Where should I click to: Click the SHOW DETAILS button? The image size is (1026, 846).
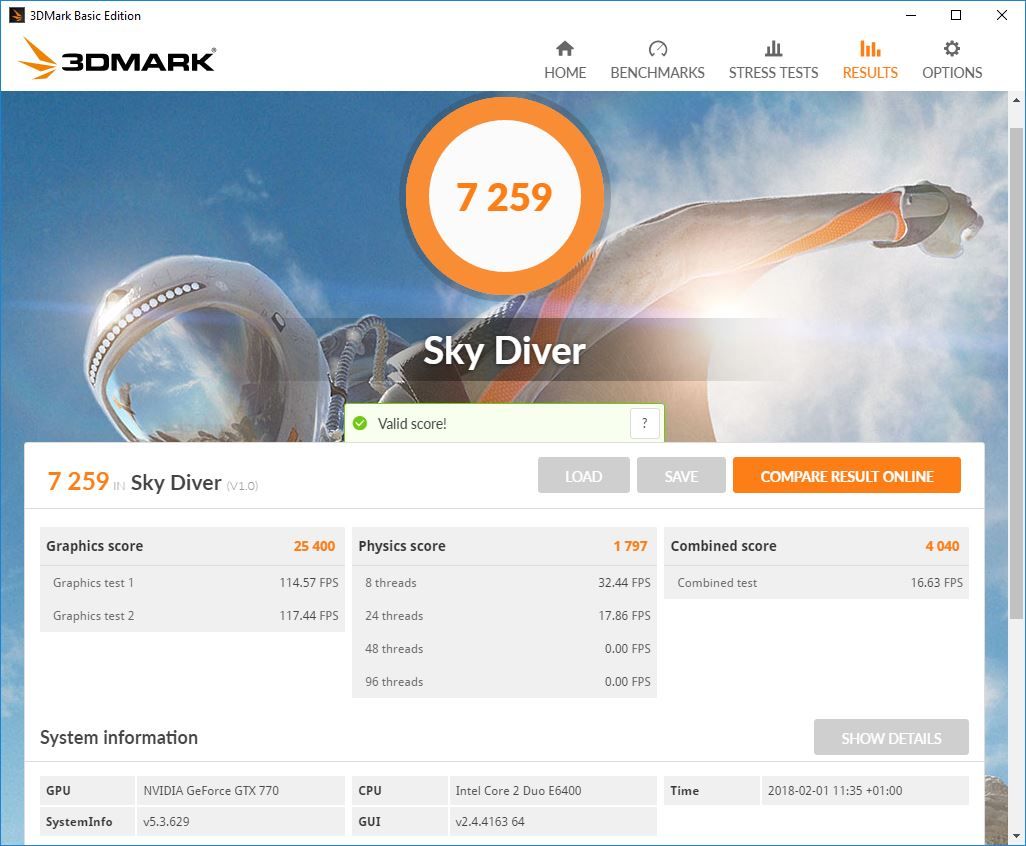891,737
